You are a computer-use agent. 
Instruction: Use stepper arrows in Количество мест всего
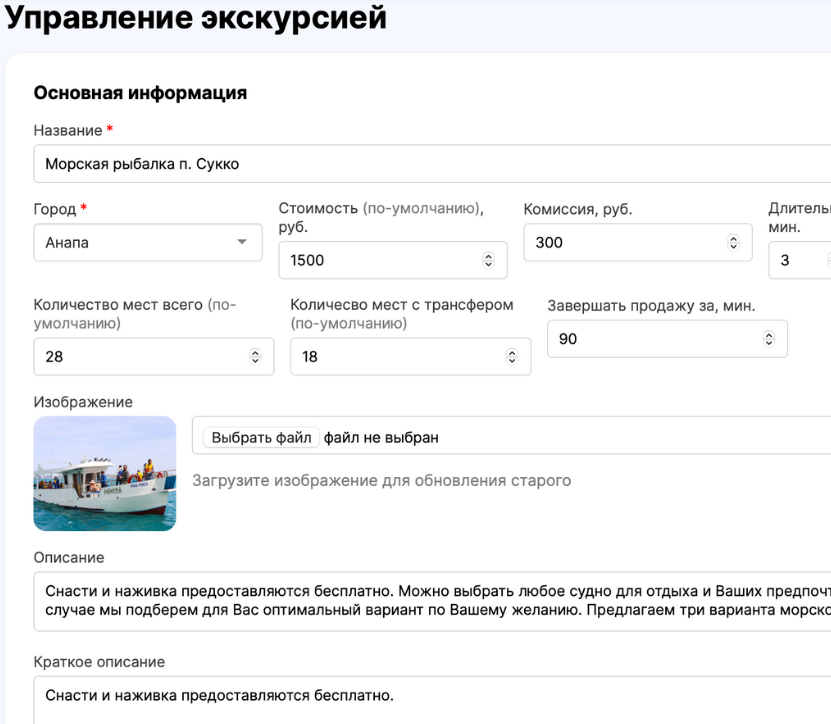255,356
